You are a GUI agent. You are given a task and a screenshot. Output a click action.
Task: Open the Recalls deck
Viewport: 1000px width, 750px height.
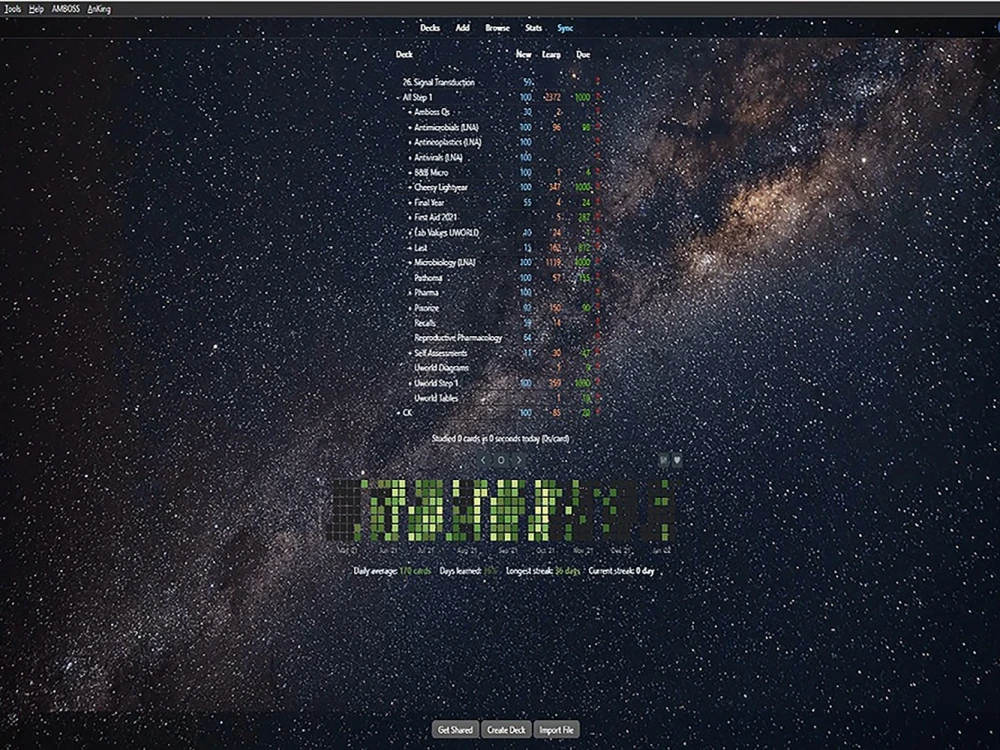[x=425, y=323]
